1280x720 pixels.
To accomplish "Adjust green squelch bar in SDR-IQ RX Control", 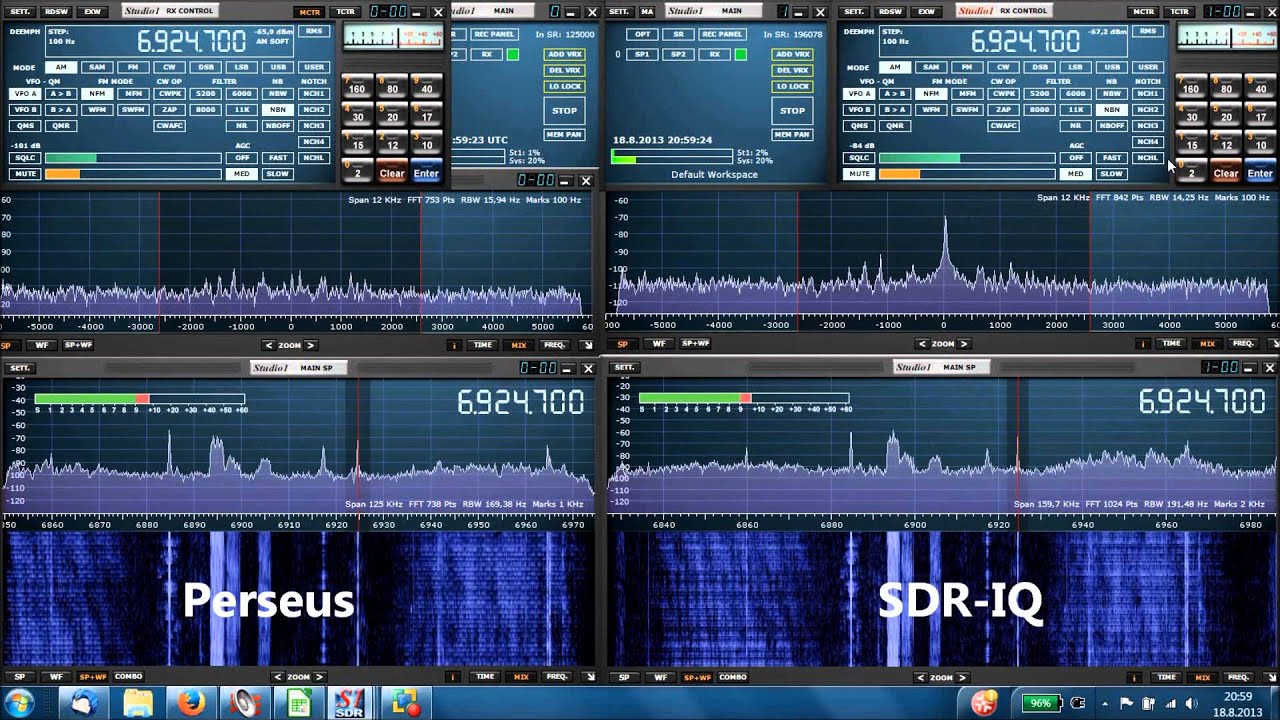I will point(966,158).
